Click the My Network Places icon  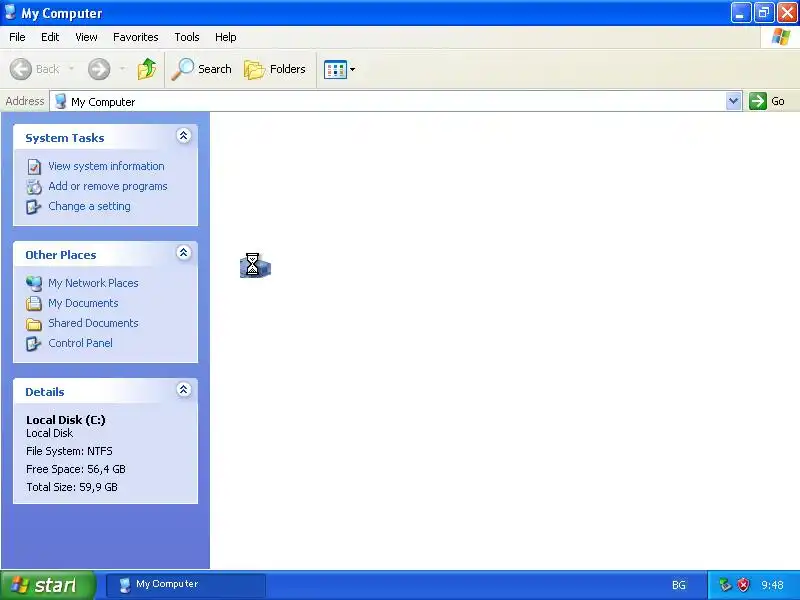pos(34,283)
